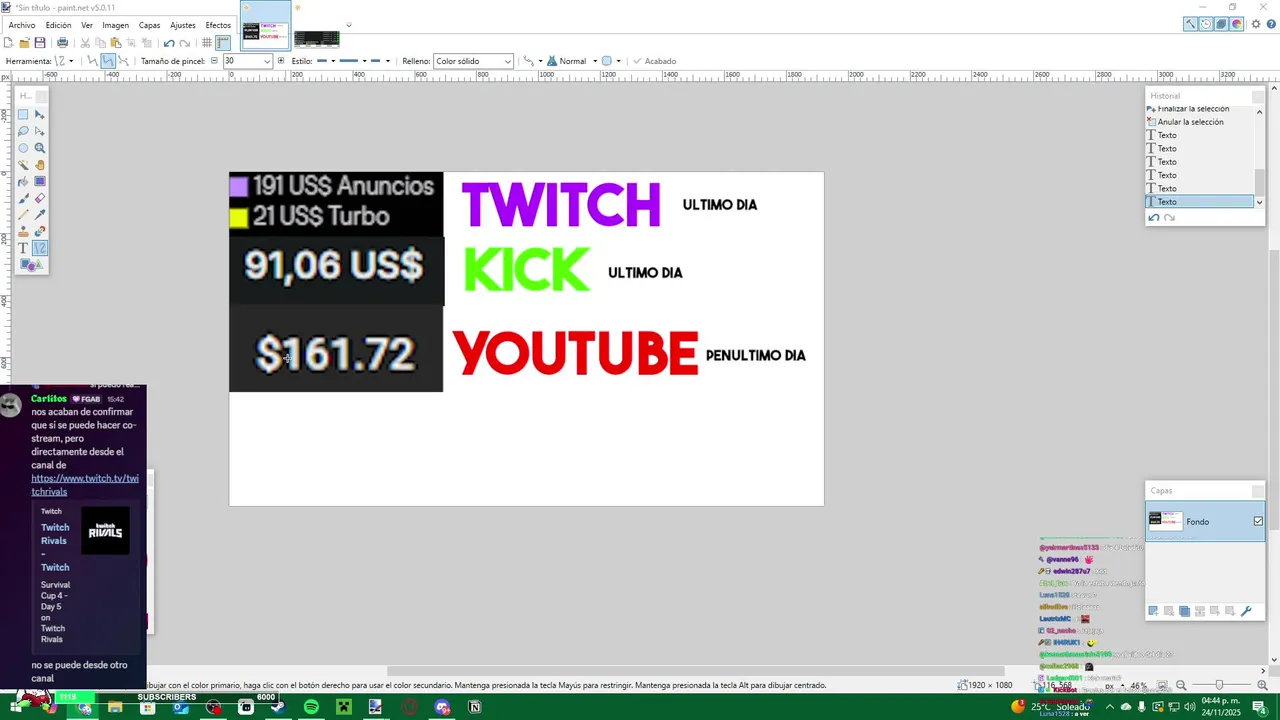Select the highlighted spline curve type
1280x720 pixels.
pos(108,61)
